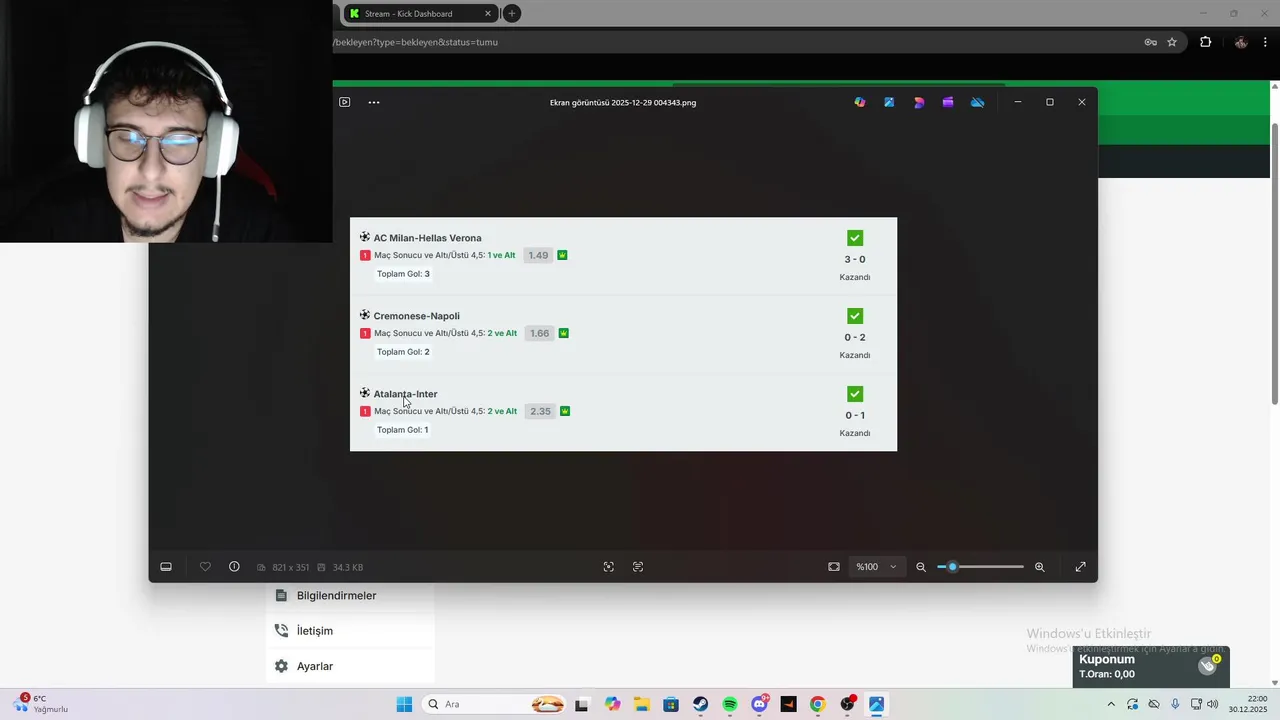The height and width of the screenshot is (720, 1280).
Task: Open Task View from the taskbar
Action: click(582, 704)
